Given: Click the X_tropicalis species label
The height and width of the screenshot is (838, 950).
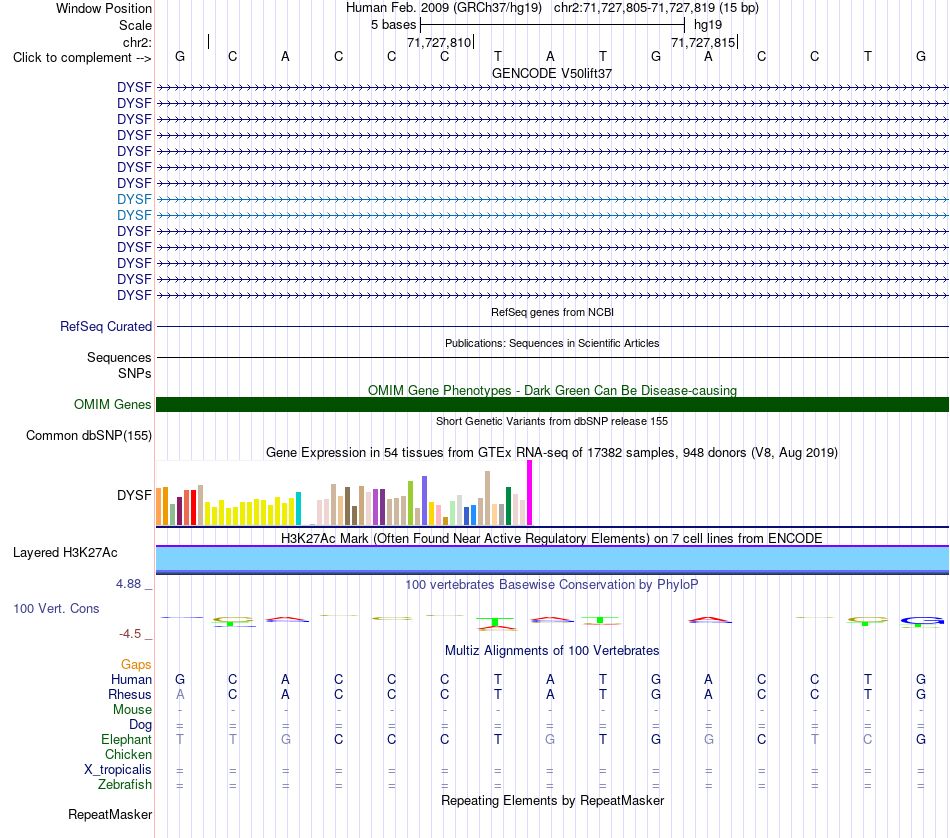Looking at the screenshot, I should click(x=118, y=770).
